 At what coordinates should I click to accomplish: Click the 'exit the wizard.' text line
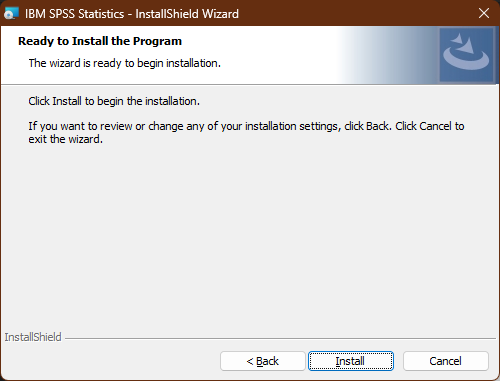click(x=66, y=139)
